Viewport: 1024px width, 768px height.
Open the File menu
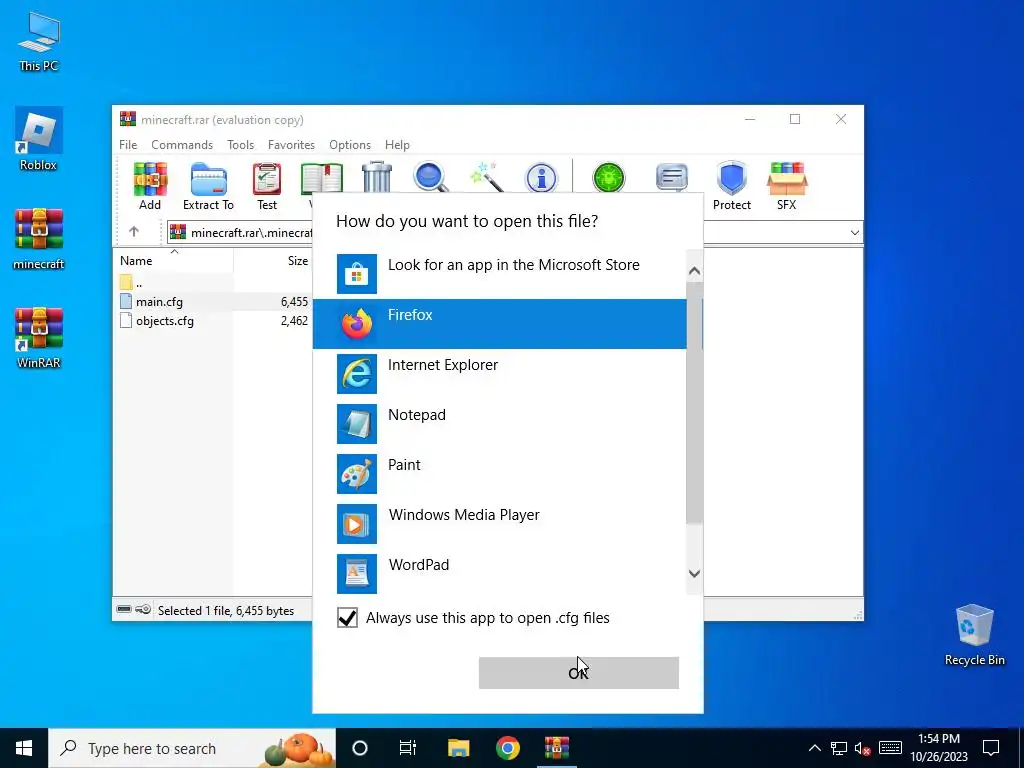[x=128, y=144]
